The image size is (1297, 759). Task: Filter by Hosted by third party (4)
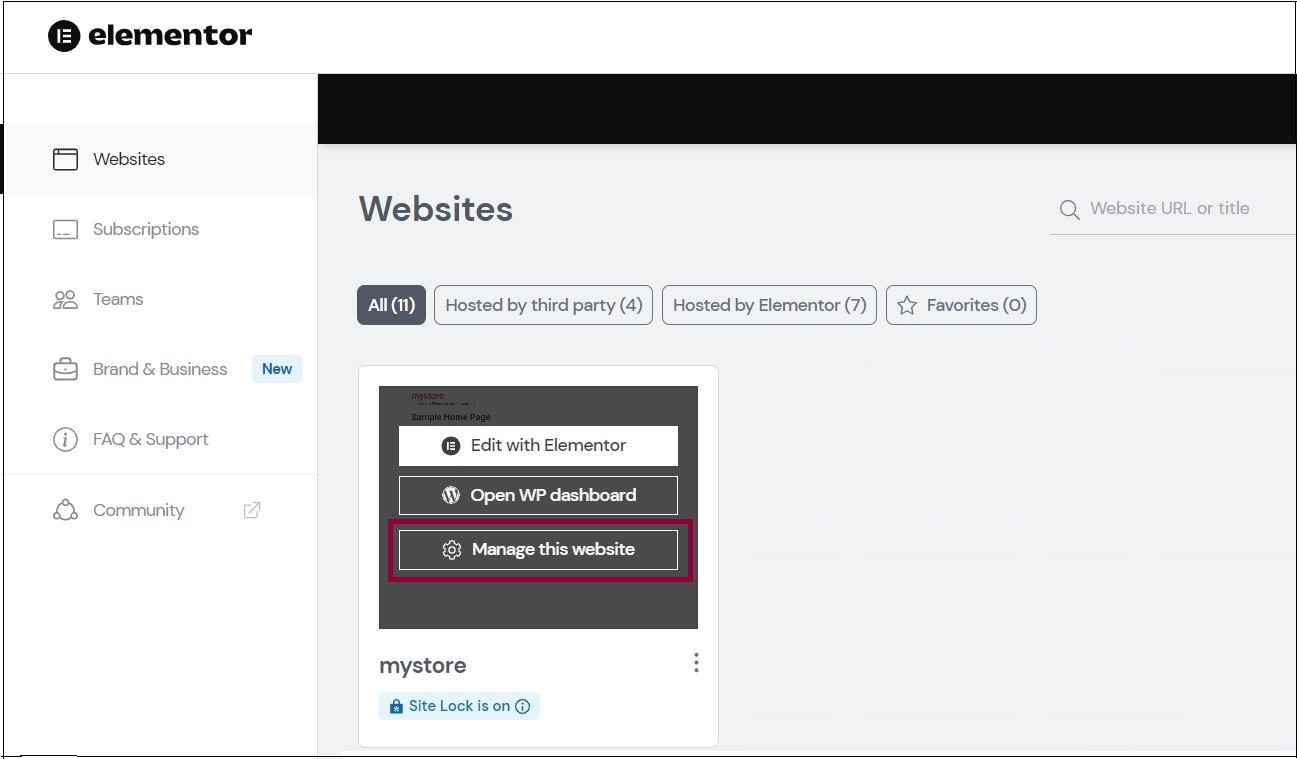[x=544, y=305]
